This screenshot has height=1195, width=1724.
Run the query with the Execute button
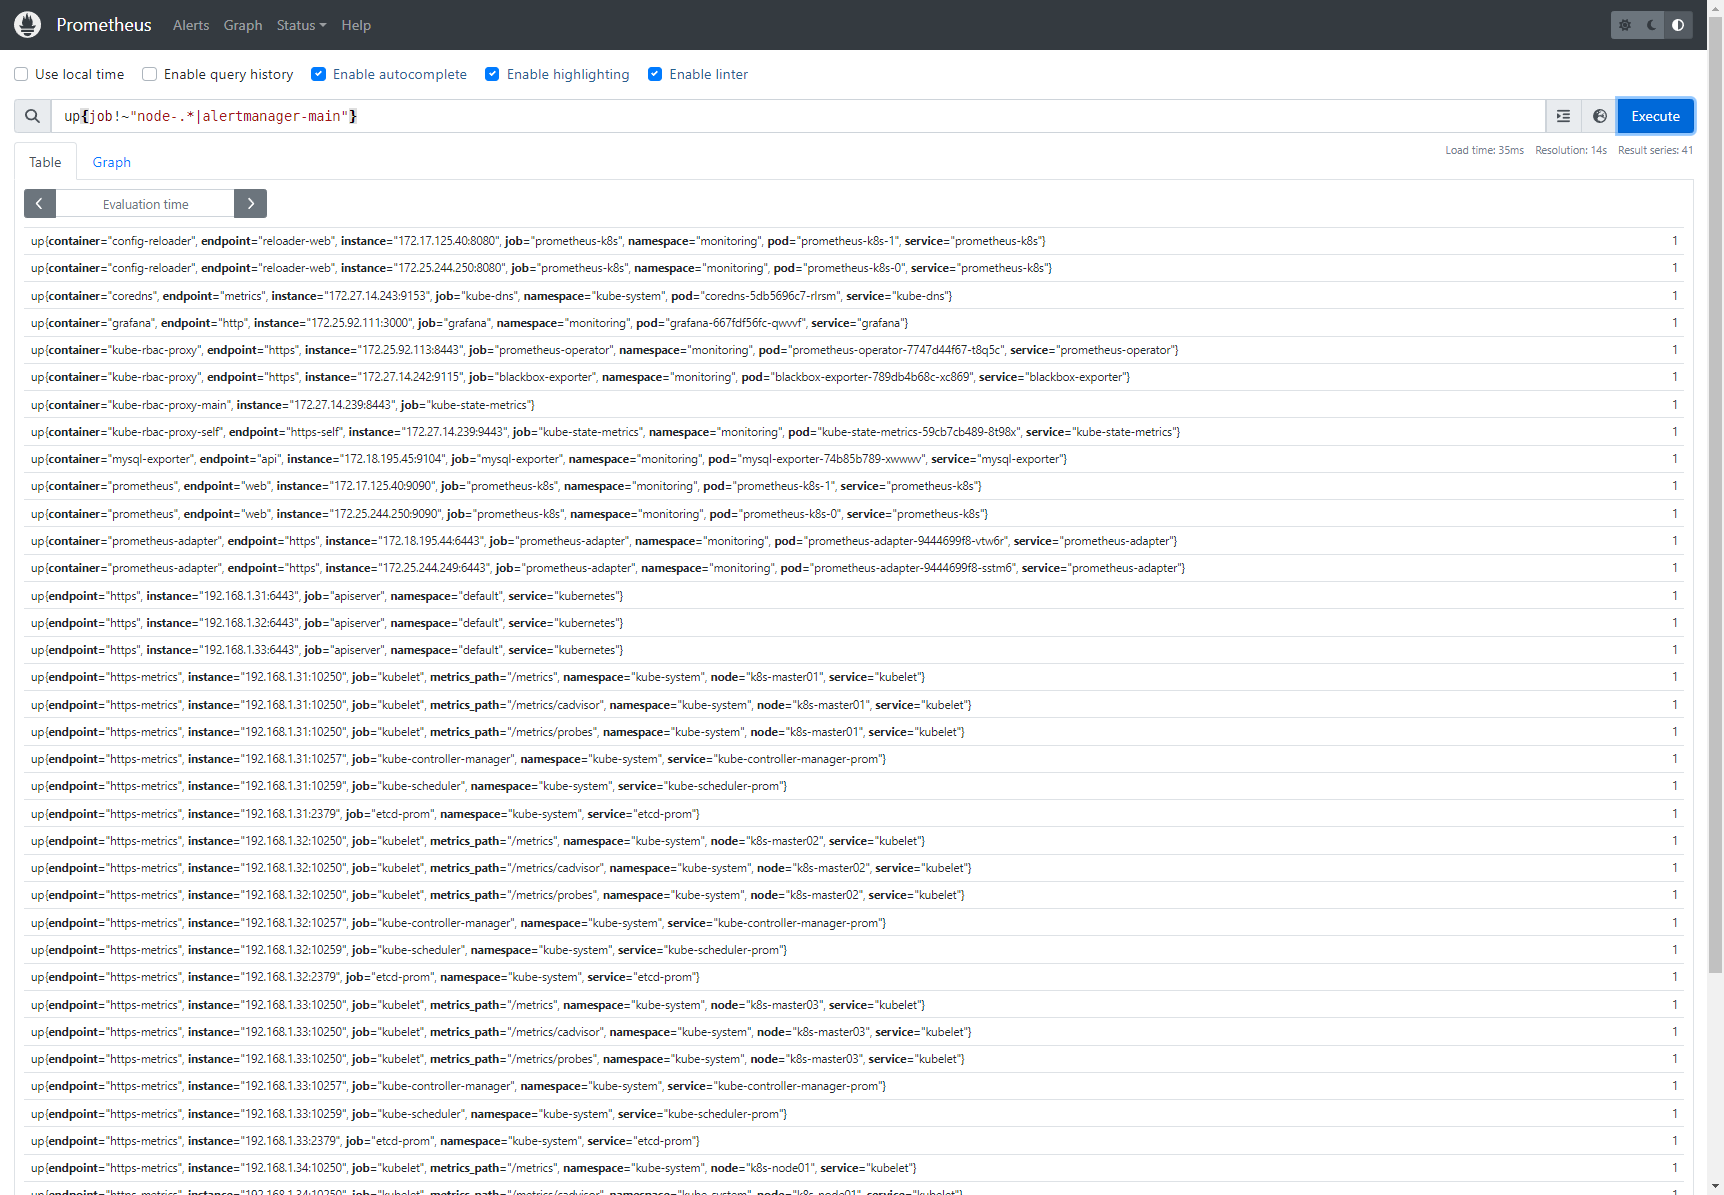point(1656,116)
